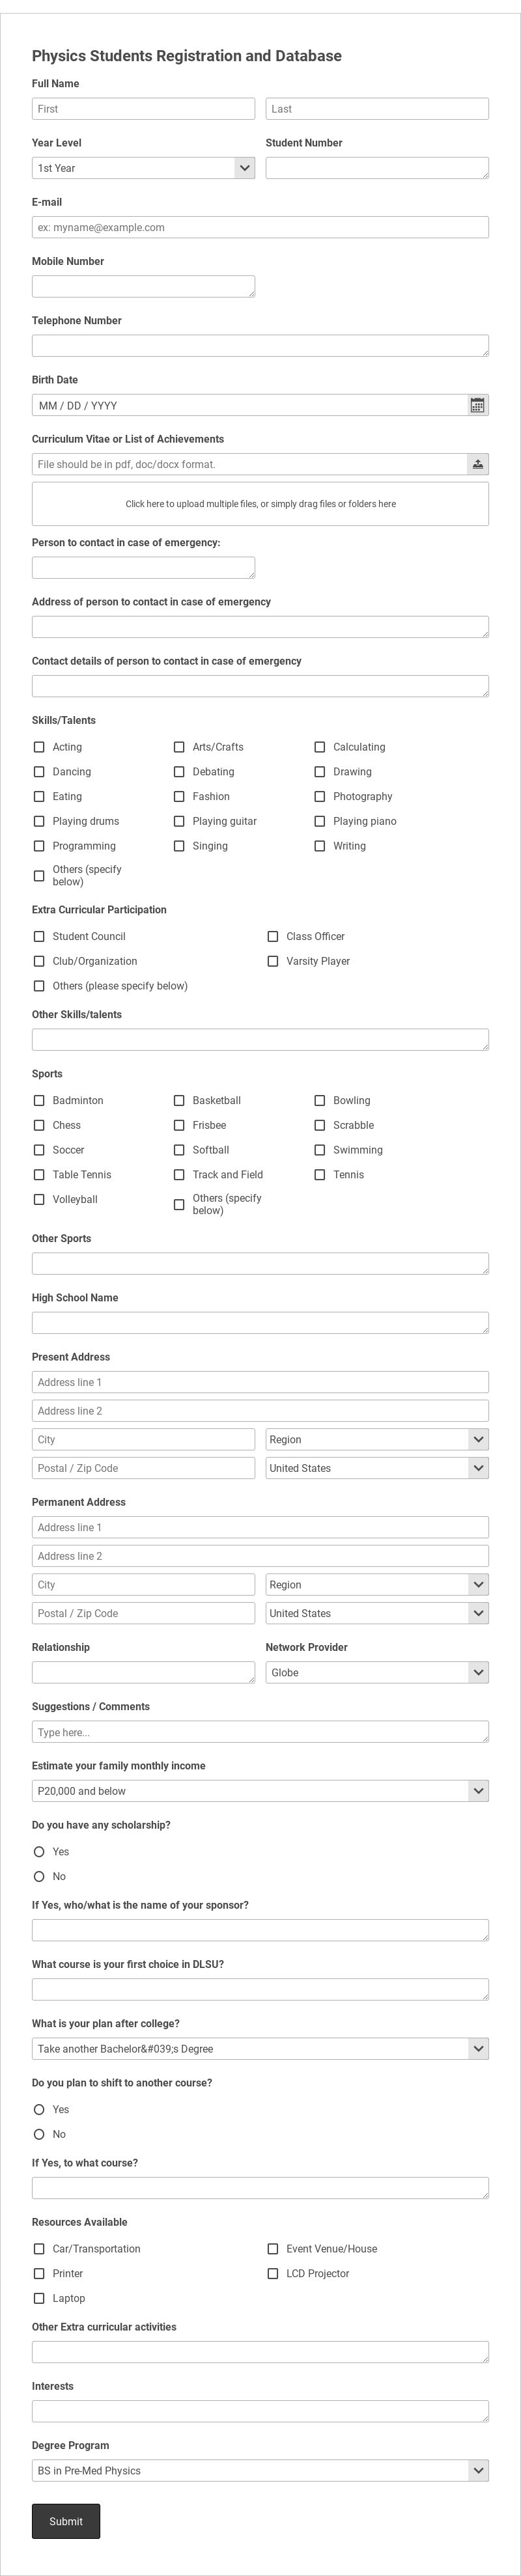Click the Relationship input field
The image size is (521, 2576).
click(143, 1672)
